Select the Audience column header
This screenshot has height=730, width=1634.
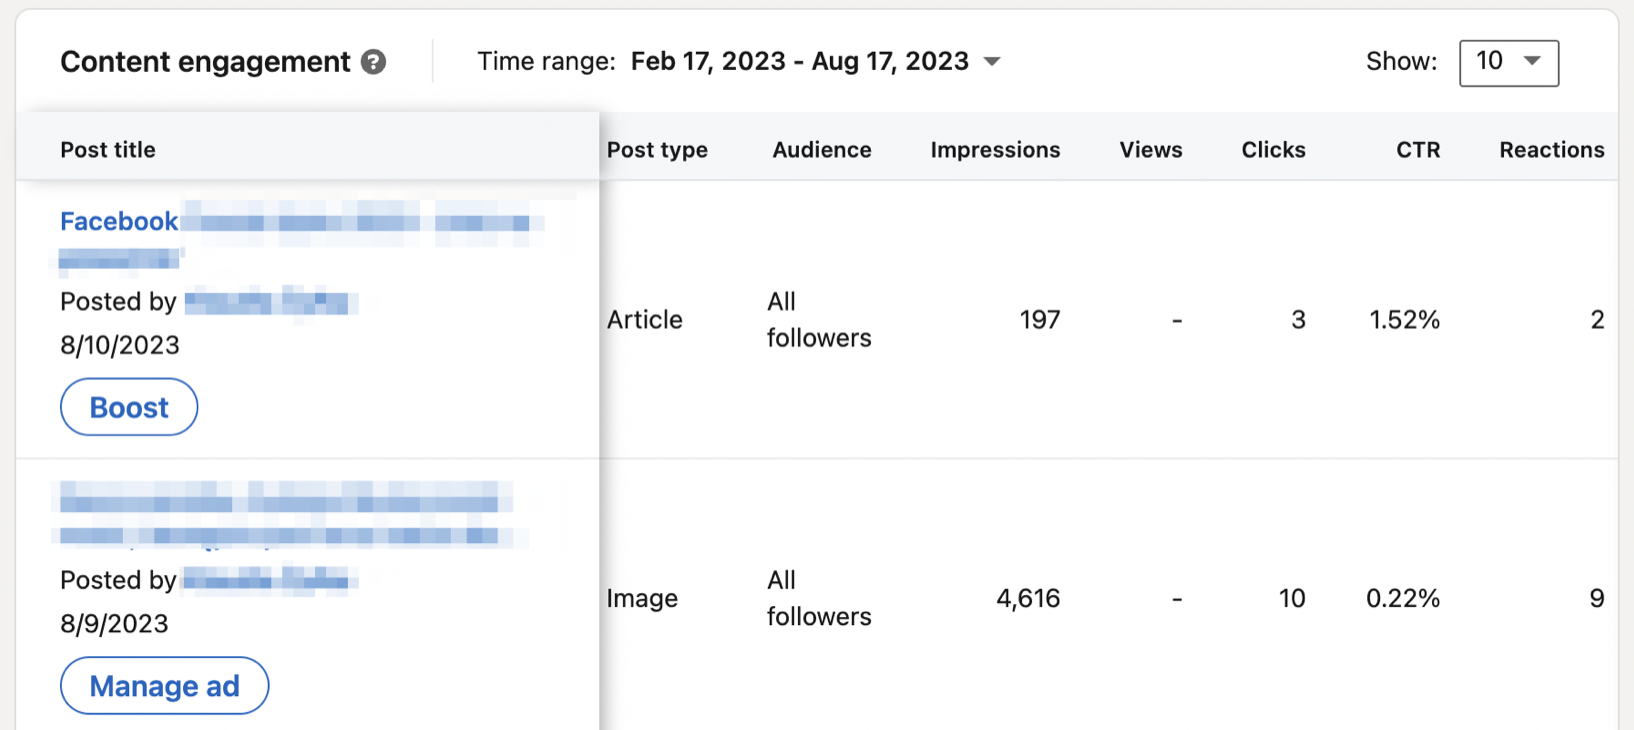click(821, 150)
